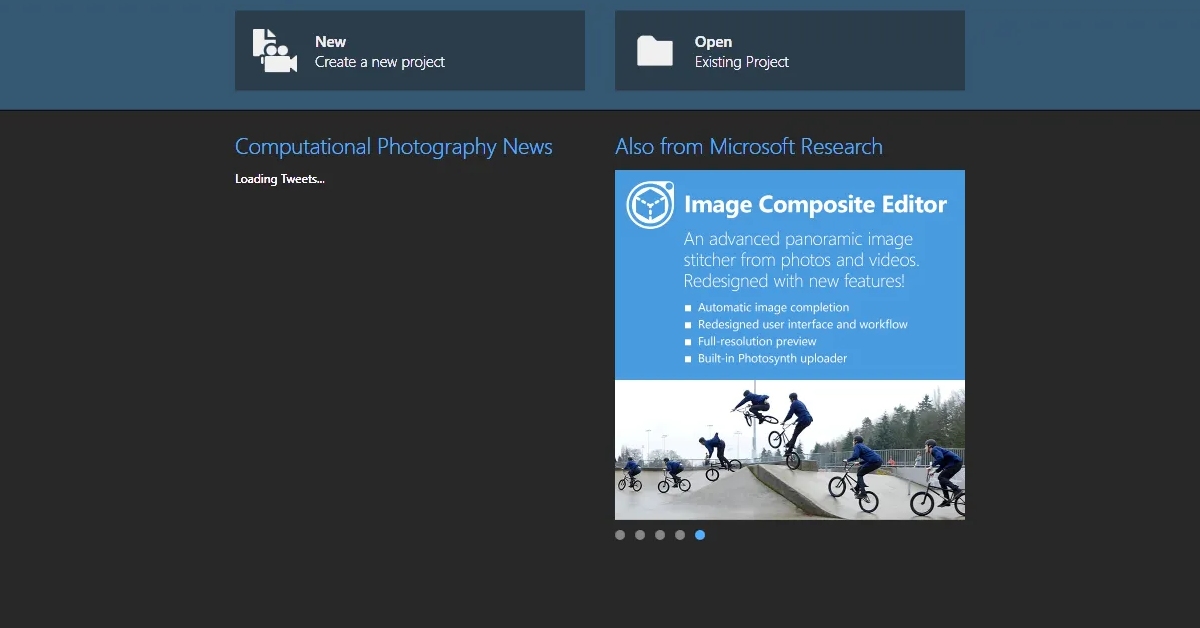Click the "Built-in Photosynth uploader" bullet

point(772,358)
